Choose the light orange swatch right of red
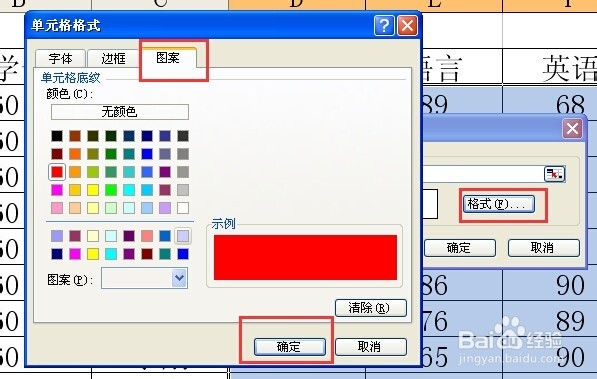The image size is (597, 379). tap(75, 172)
